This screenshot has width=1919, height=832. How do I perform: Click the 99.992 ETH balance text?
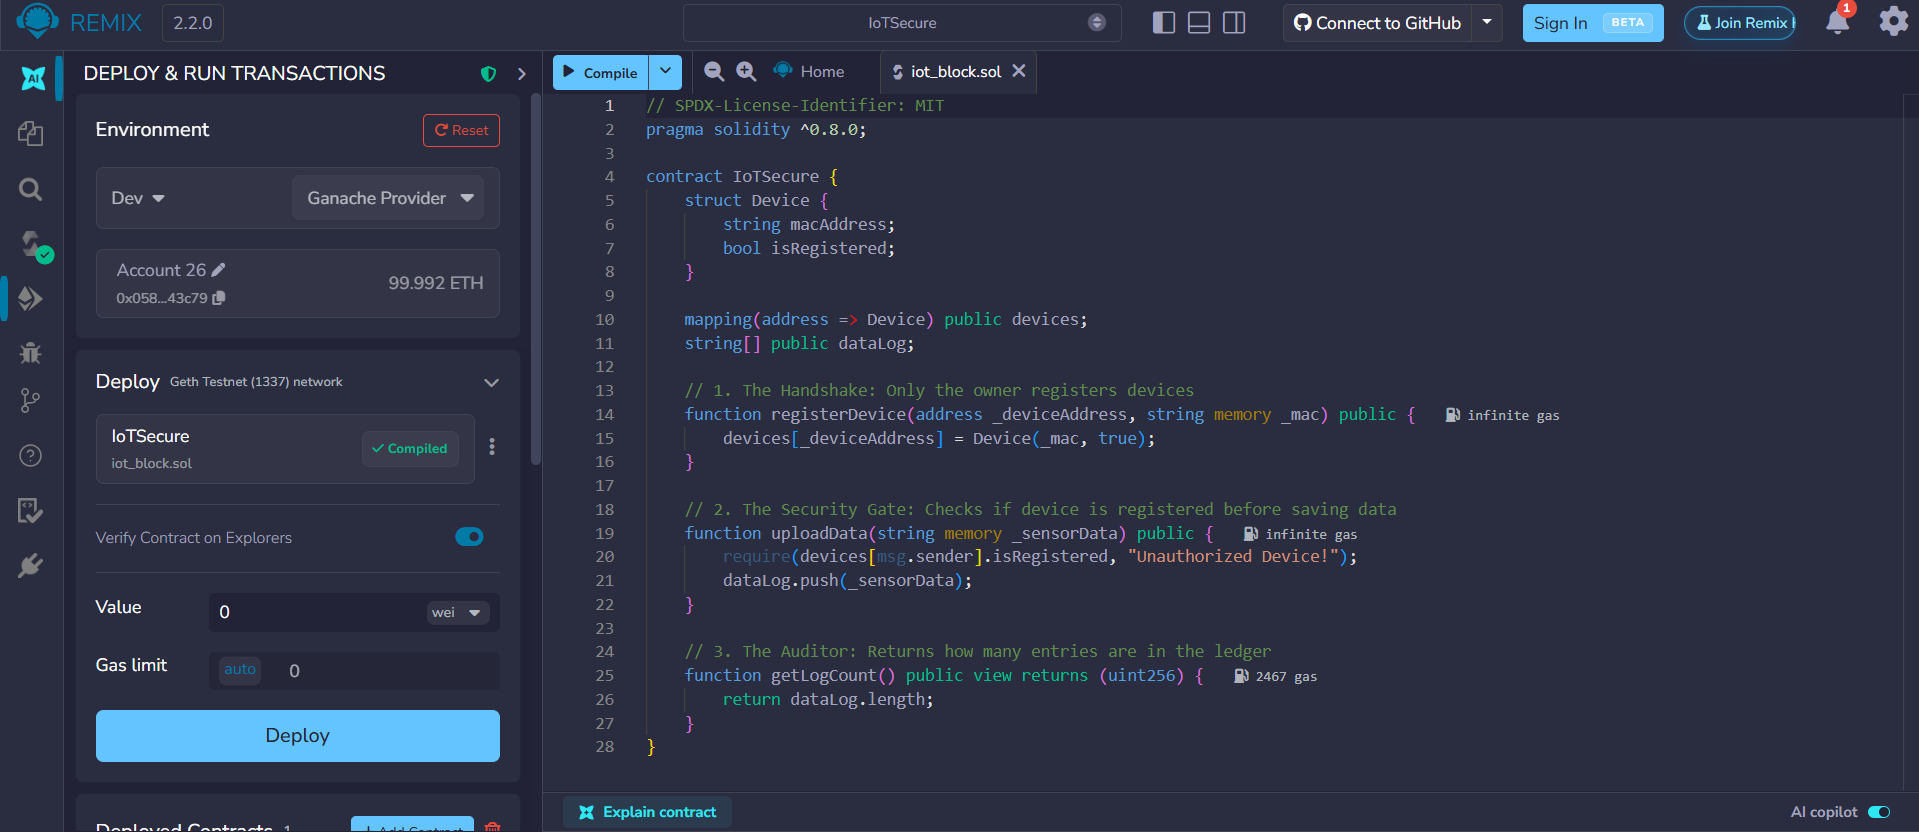pos(436,283)
